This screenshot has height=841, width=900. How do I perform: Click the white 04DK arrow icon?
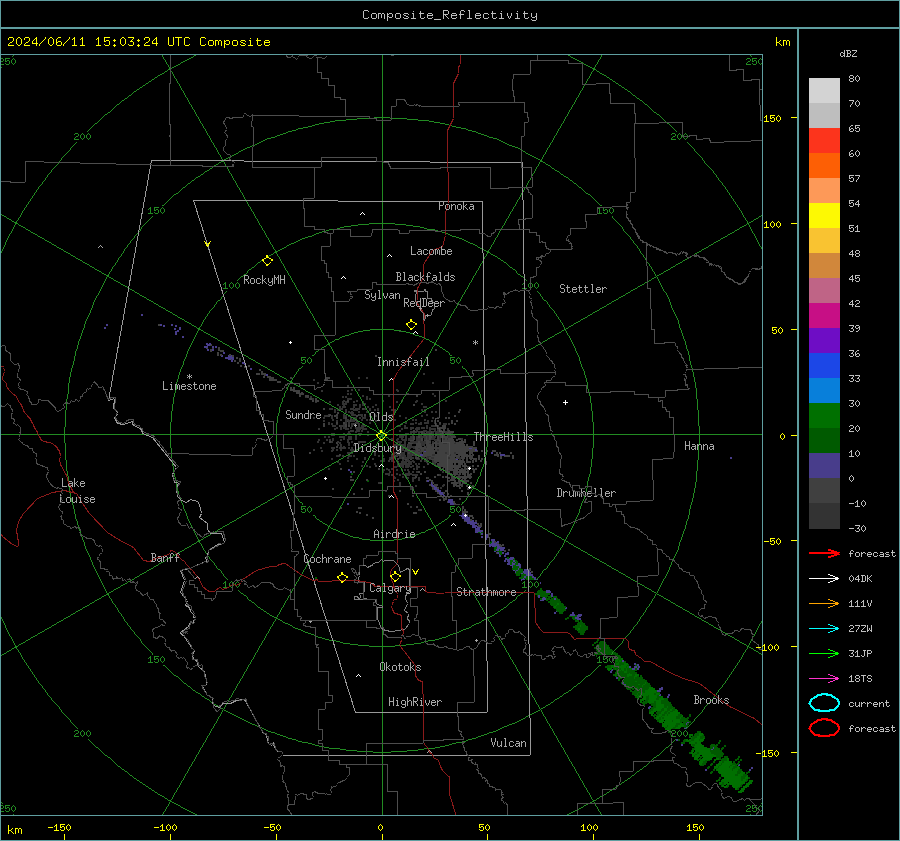click(824, 578)
